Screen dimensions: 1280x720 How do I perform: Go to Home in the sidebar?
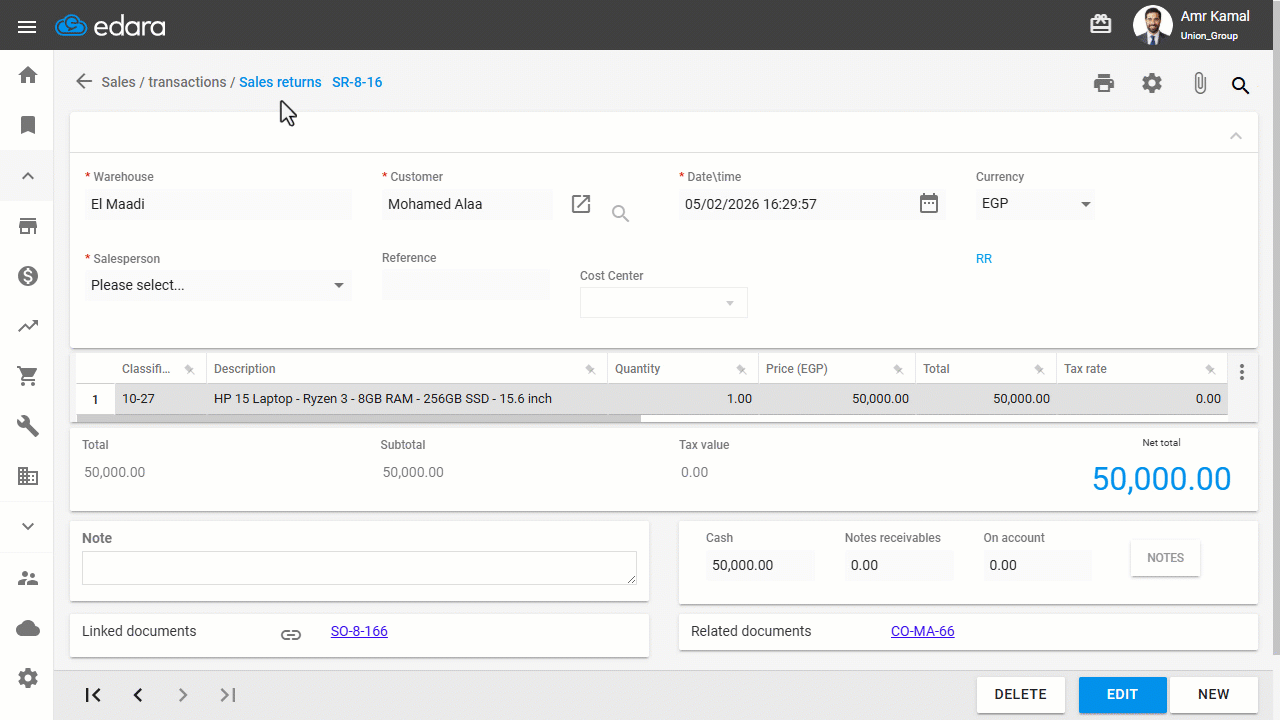28,75
